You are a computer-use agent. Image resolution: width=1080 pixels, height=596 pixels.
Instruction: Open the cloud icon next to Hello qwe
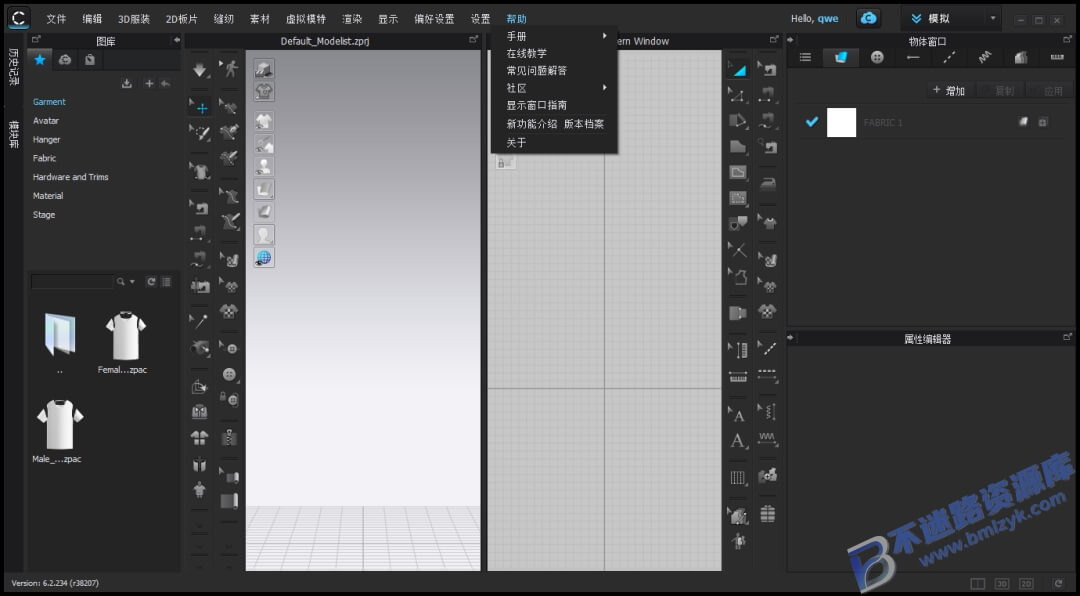point(869,19)
